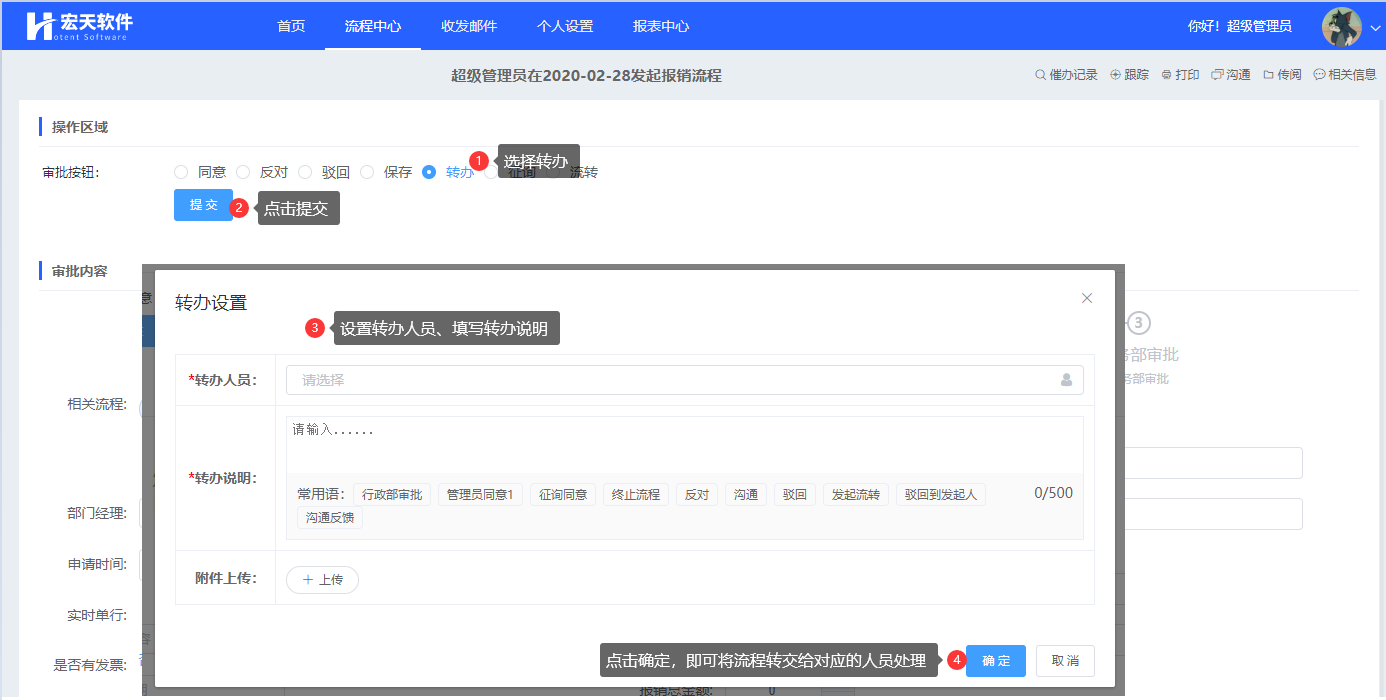Viewport: 1386px width, 700px height.
Task: Select the 同意 radio button
Action: [181, 172]
